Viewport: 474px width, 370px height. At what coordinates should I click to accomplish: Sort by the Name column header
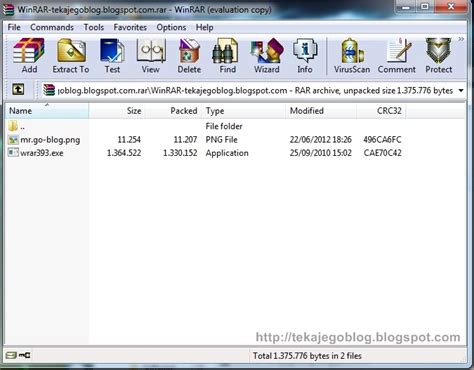pyautogui.click(x=47, y=111)
